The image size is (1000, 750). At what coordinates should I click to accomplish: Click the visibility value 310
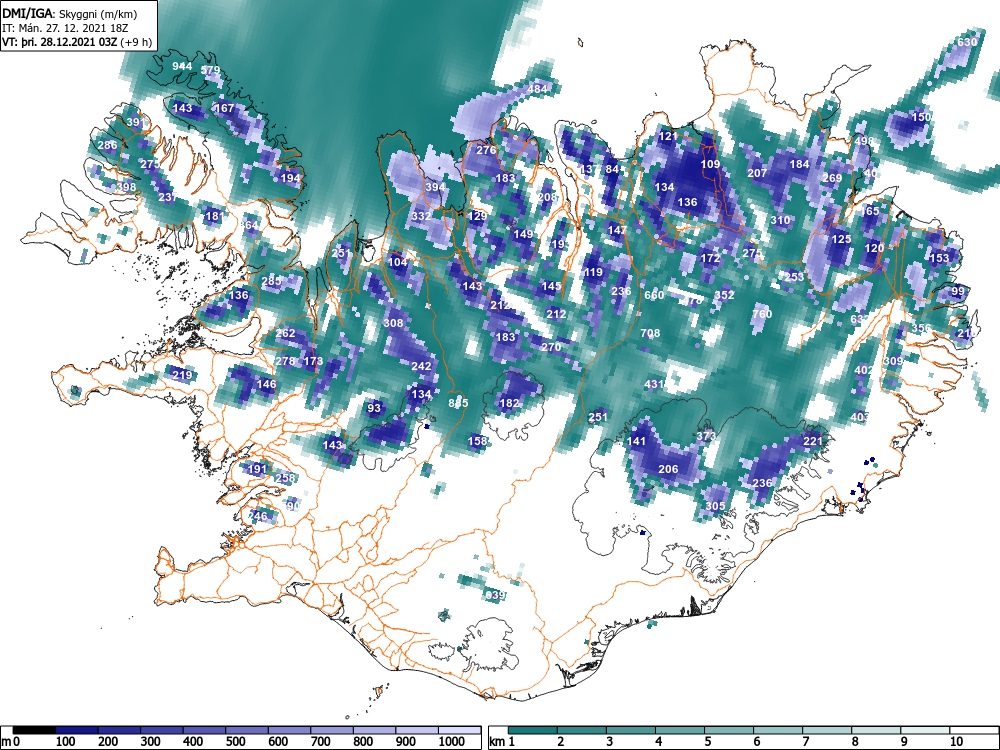pyautogui.click(x=780, y=221)
